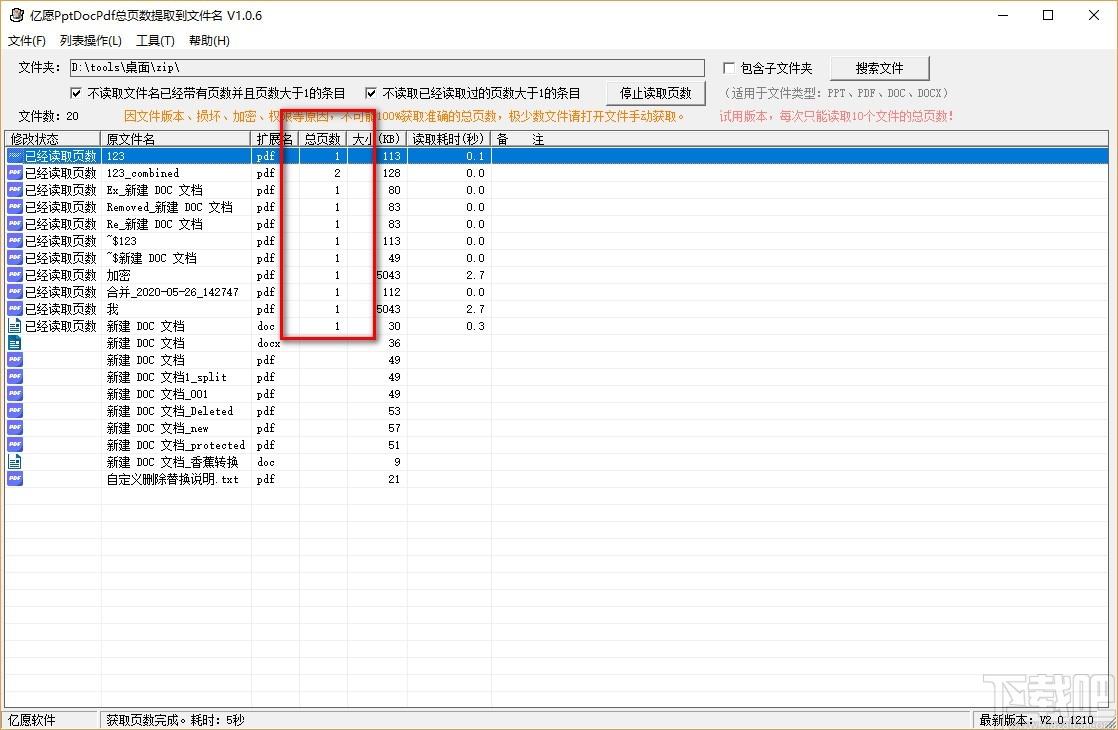Image resolution: width=1118 pixels, height=730 pixels.
Task: Toggle 包含子文件夹 checkbox
Action: tap(729, 68)
